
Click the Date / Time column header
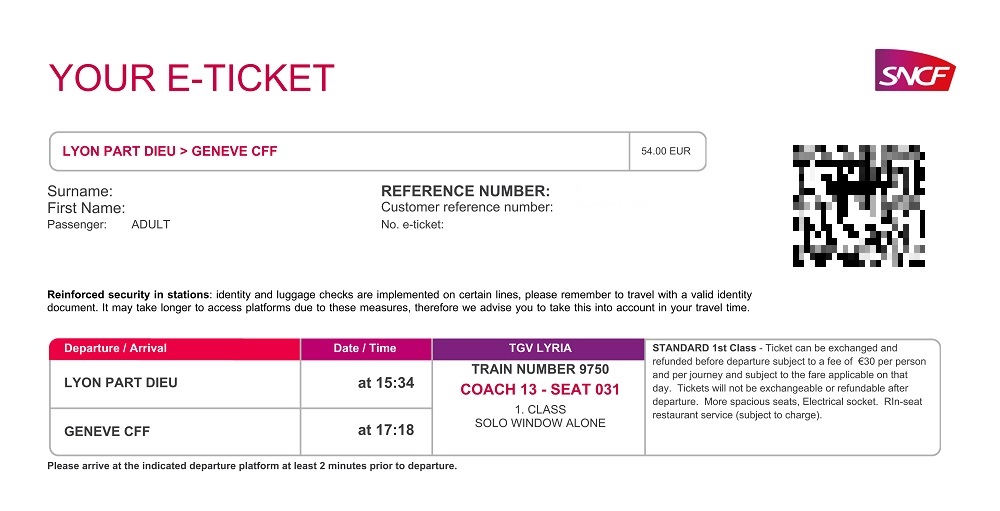click(365, 349)
